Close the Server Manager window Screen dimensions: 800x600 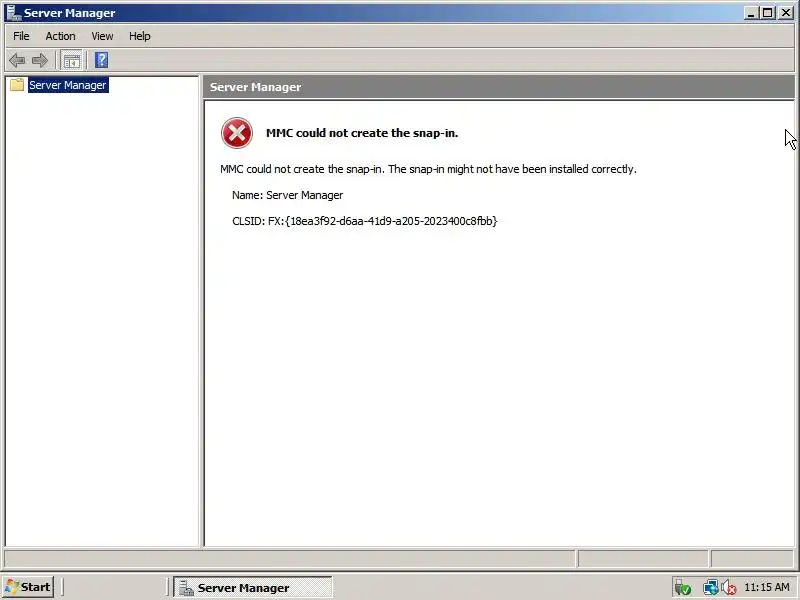click(786, 13)
